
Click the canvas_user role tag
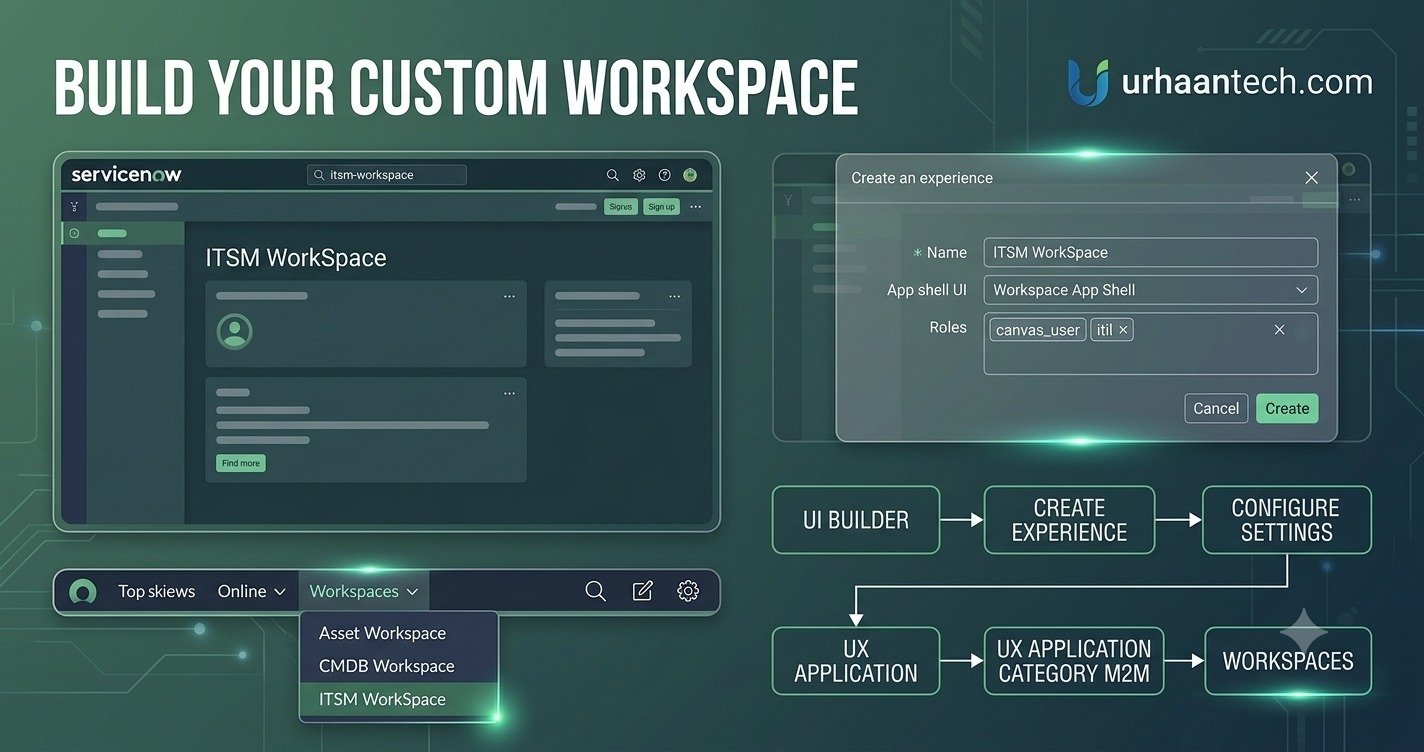(x=1038, y=330)
